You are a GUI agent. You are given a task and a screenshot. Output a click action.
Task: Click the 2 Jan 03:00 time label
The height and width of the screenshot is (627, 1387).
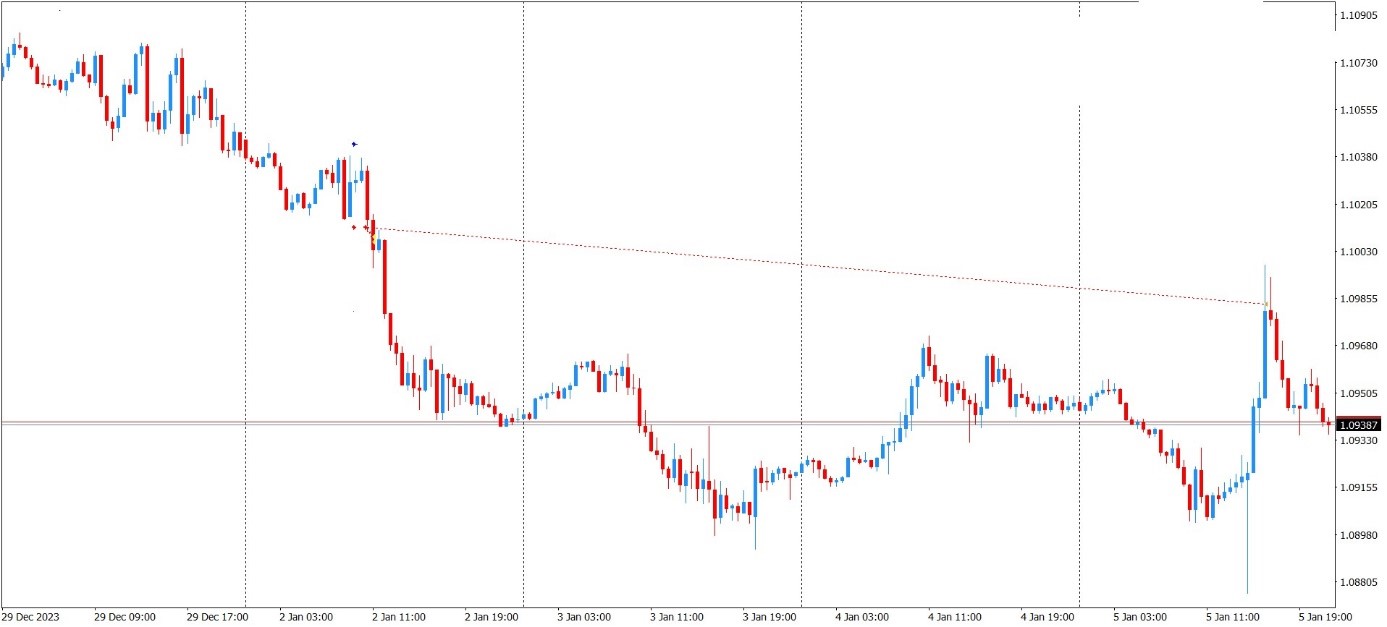click(x=306, y=617)
